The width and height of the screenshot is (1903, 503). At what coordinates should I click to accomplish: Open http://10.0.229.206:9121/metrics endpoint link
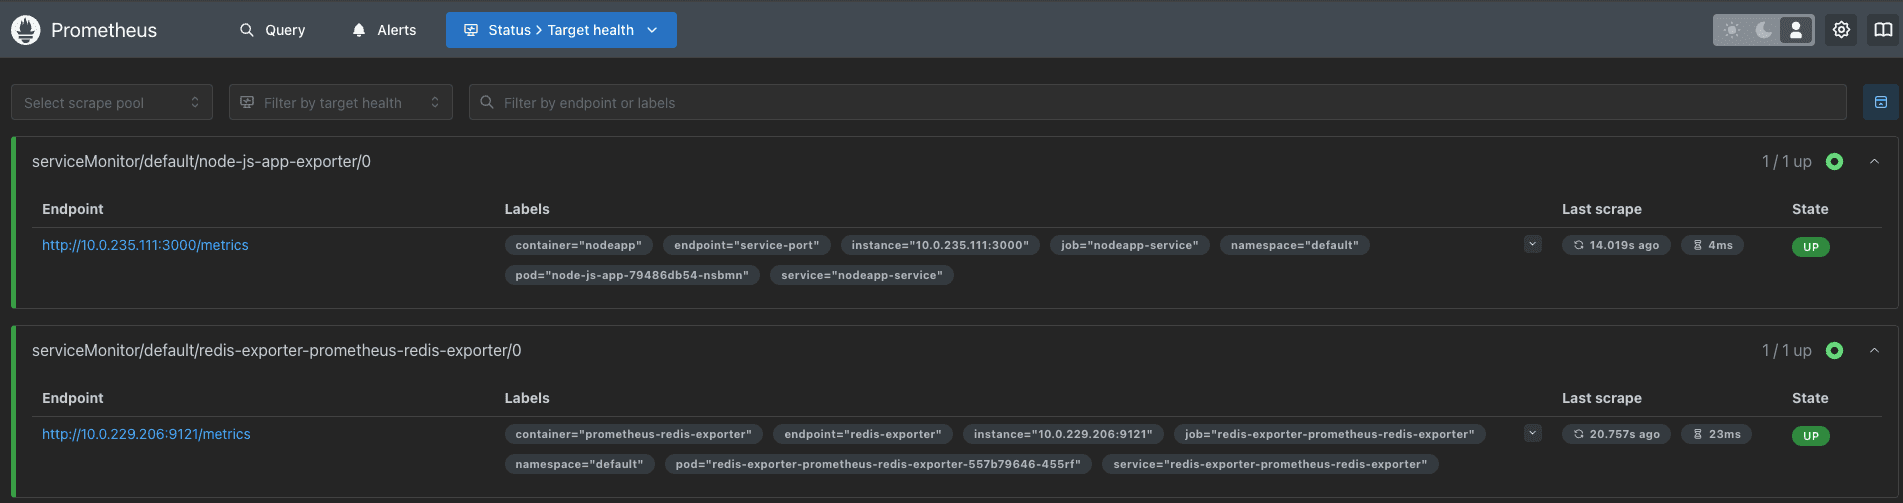tap(146, 434)
